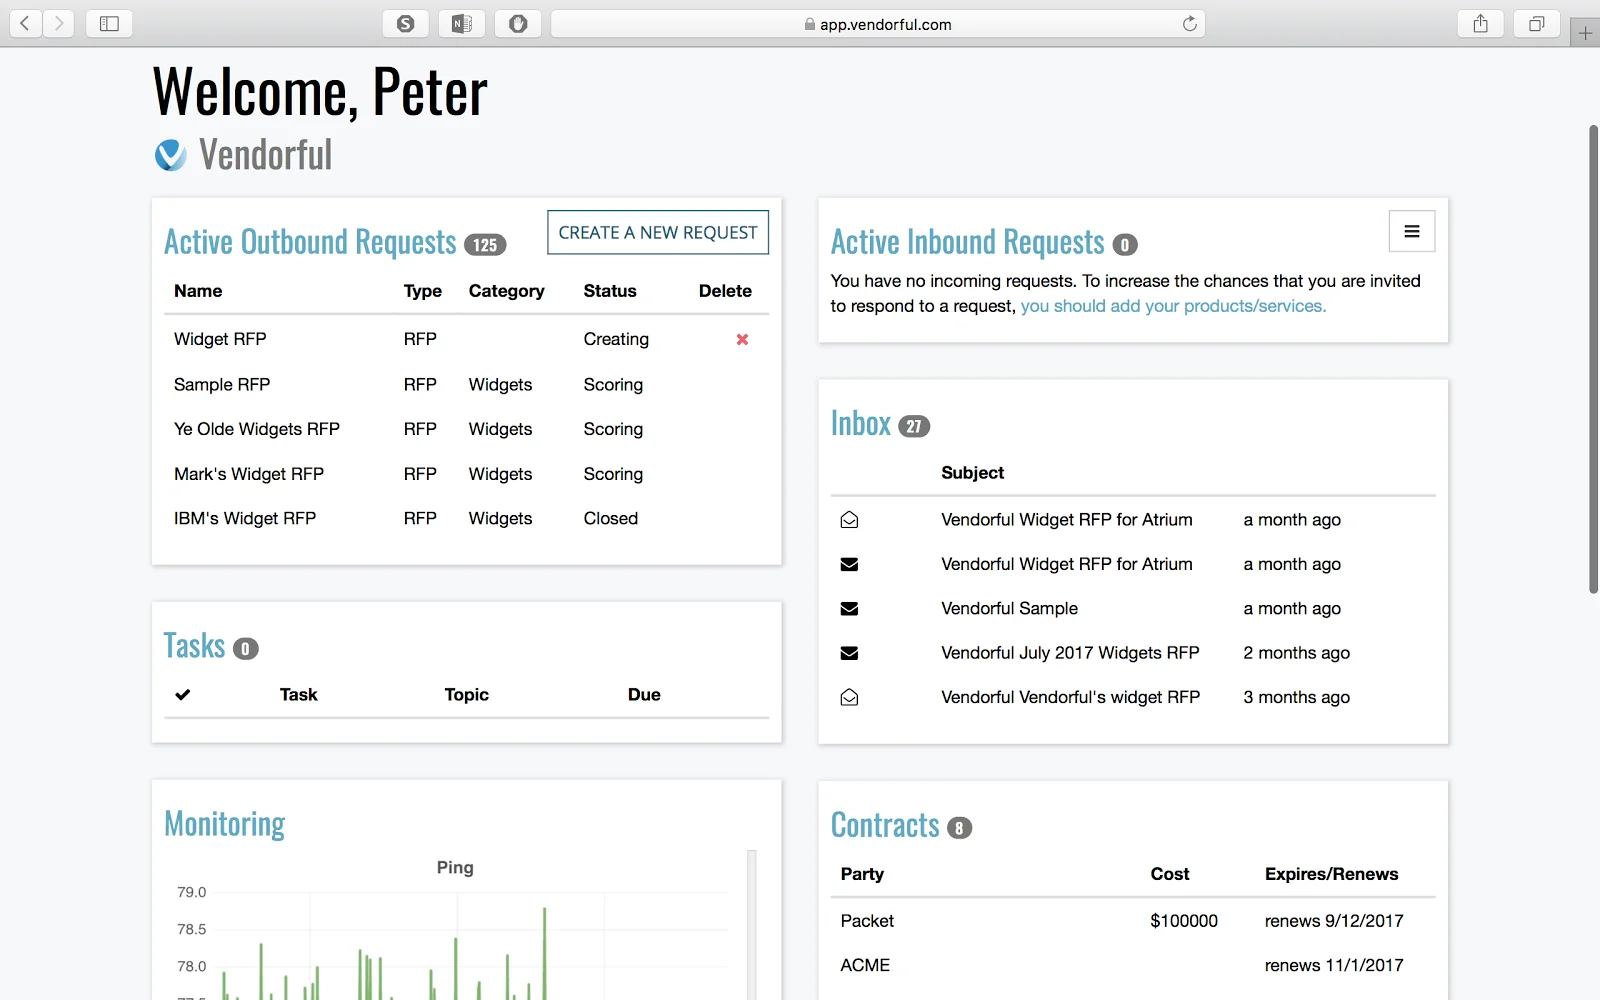Viewport: 1600px width, 1000px height.
Task: Click the 8 contracts count badge
Action: (x=959, y=828)
